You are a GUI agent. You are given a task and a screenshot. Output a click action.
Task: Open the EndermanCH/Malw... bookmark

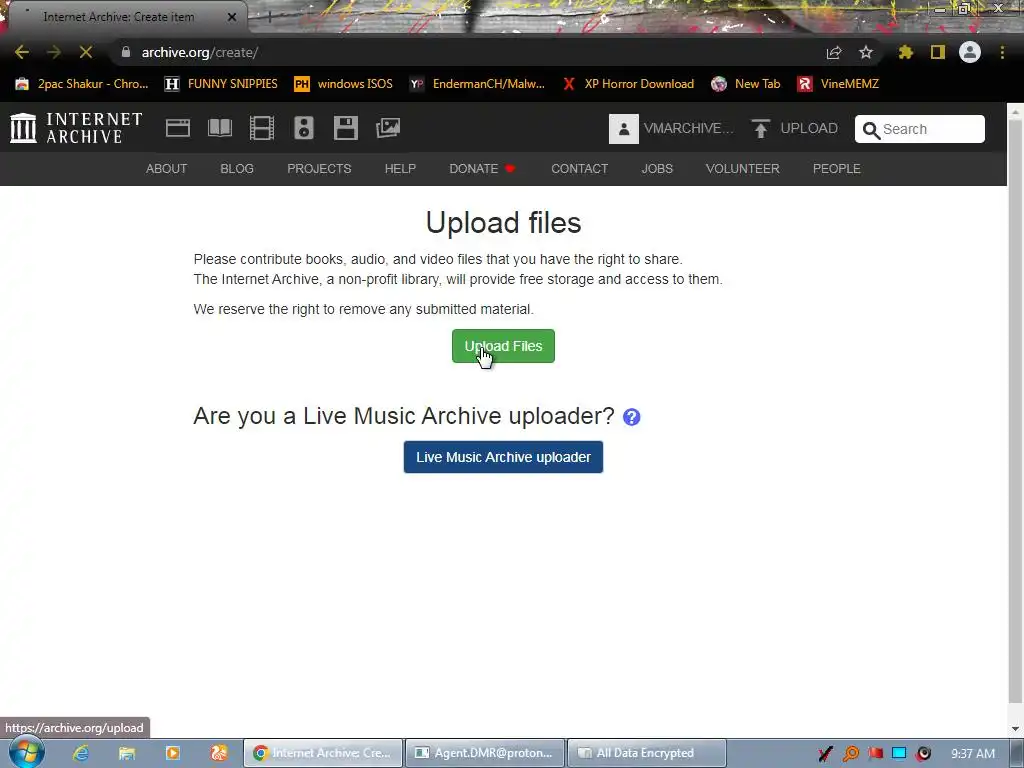point(477,84)
